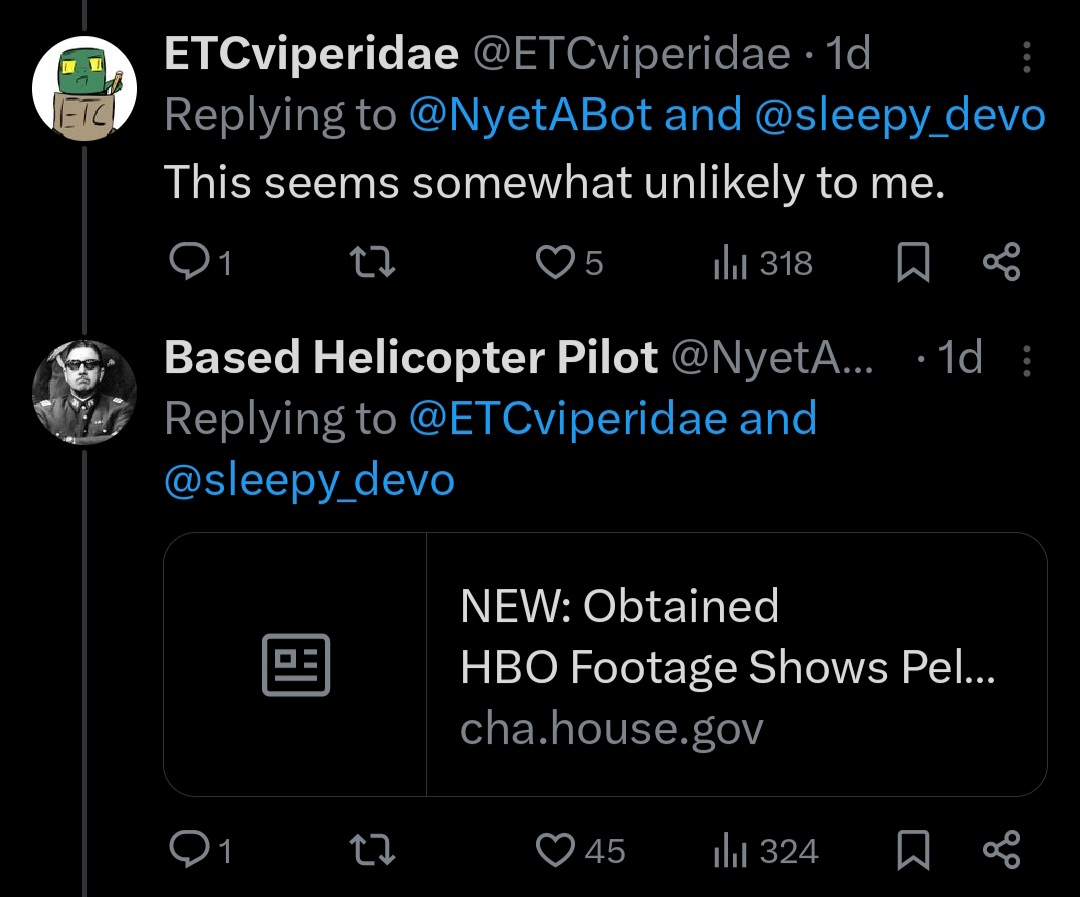Bookmark Based Helicopter Pilot's tweet
The height and width of the screenshot is (897, 1080).
(913, 849)
